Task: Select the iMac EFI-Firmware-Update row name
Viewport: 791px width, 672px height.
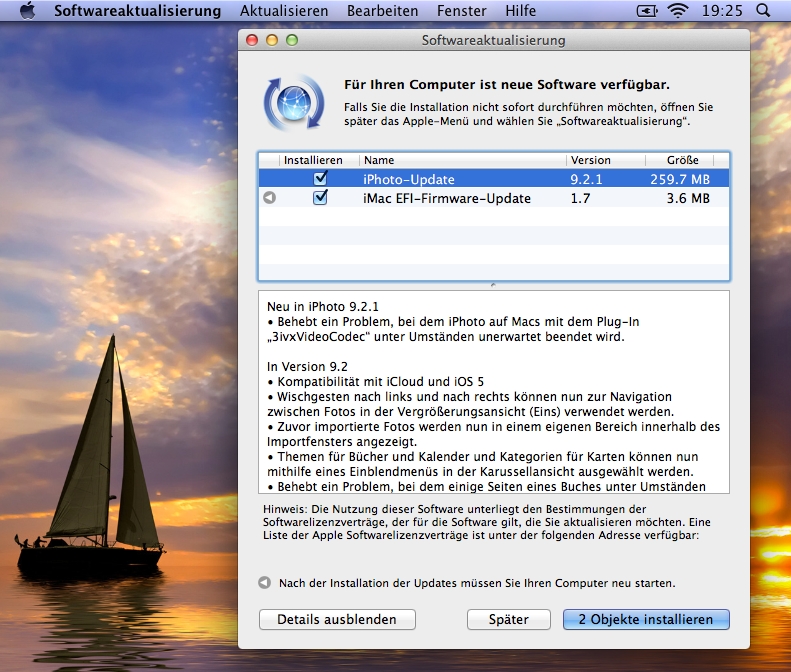Action: [447, 198]
